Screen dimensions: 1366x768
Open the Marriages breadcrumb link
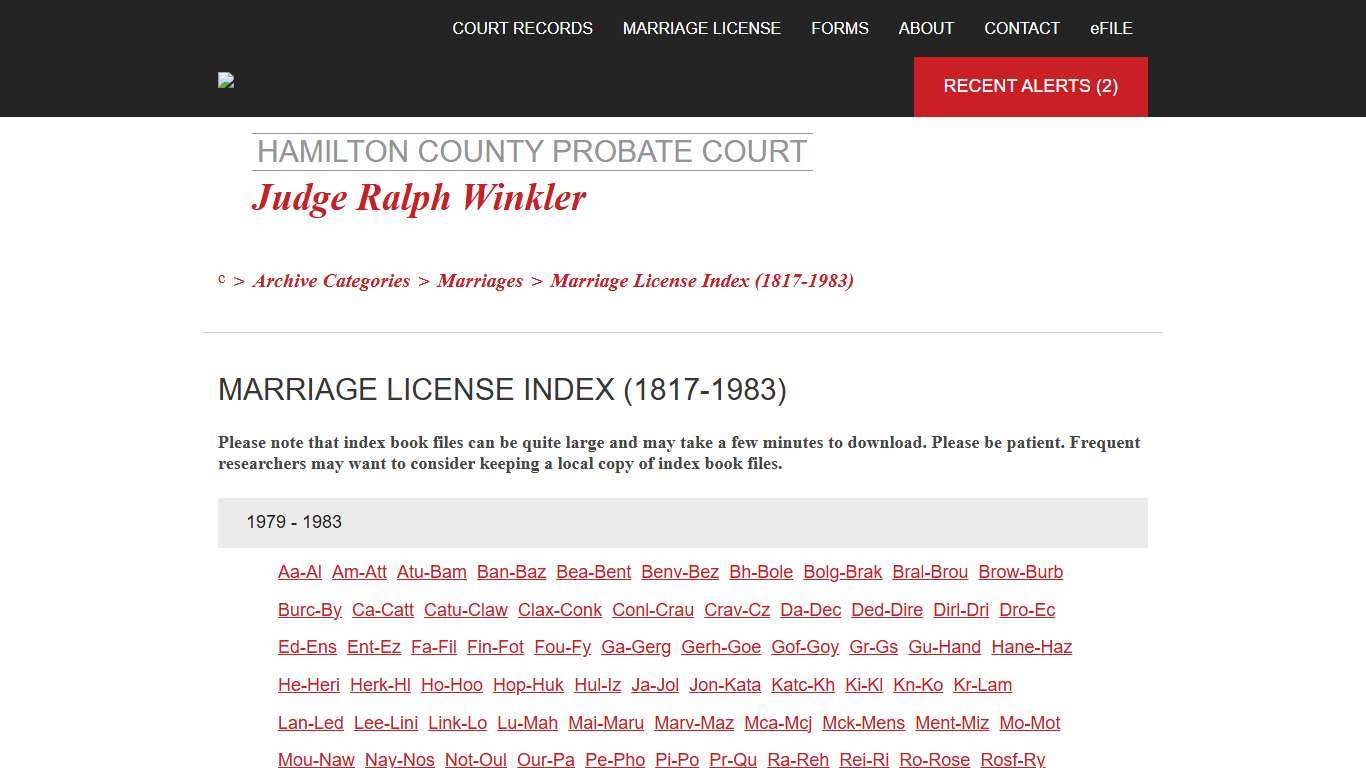click(x=479, y=281)
